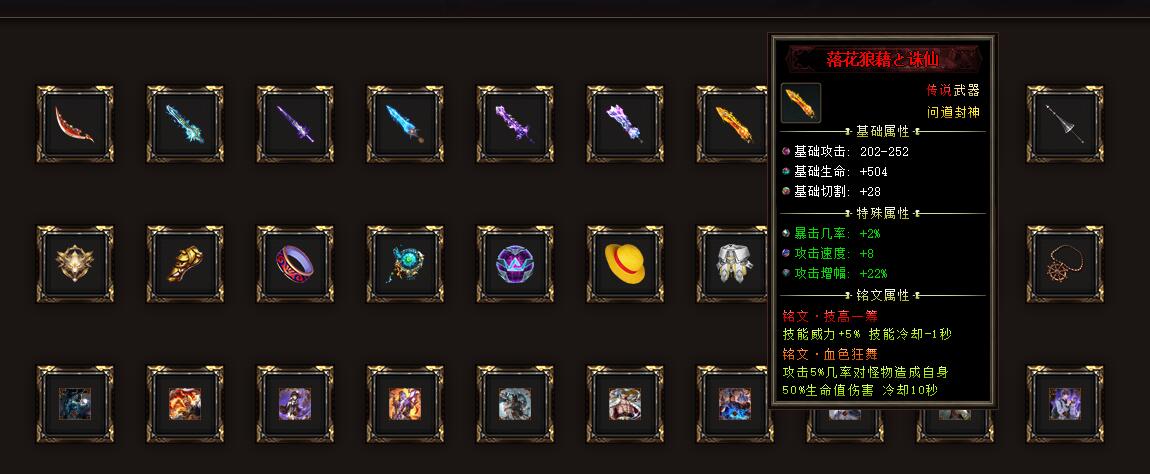1150x474 pixels.
Task: Click the tooltip's golden sword preview icon
Action: pos(801,103)
